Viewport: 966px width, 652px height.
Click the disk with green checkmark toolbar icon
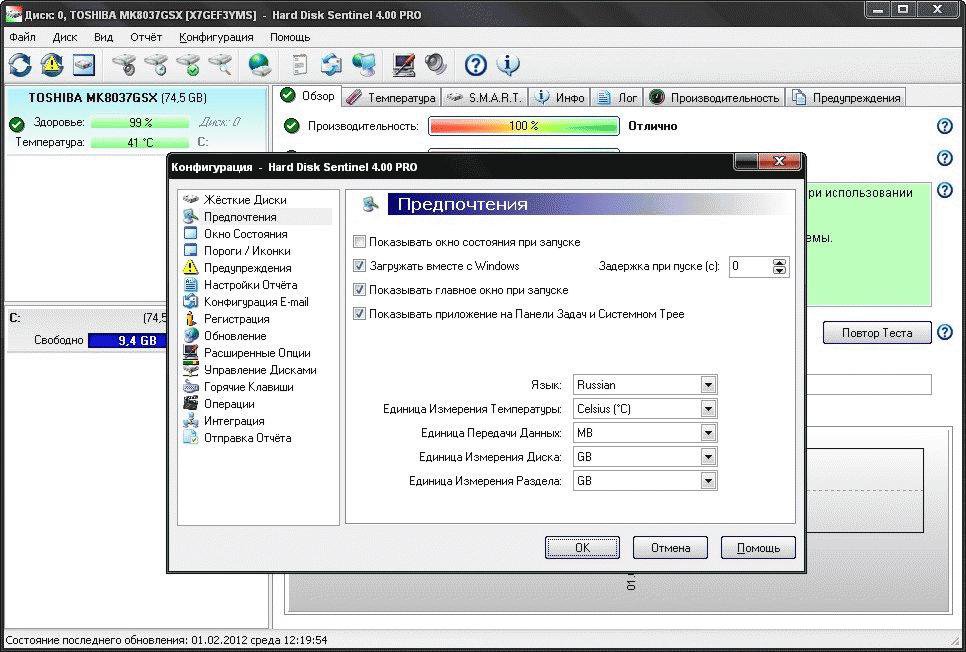188,65
